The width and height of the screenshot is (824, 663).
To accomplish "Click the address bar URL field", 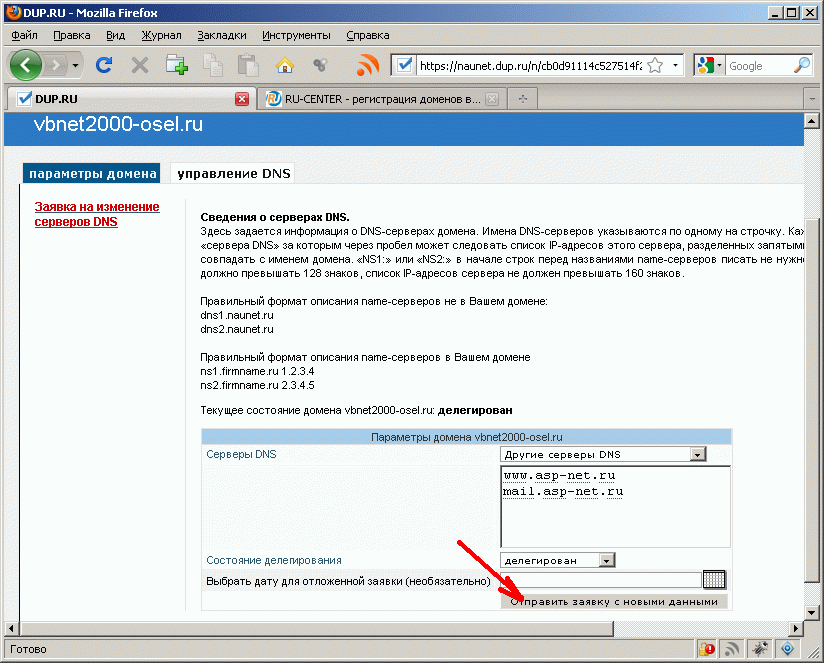I will (x=531, y=66).
